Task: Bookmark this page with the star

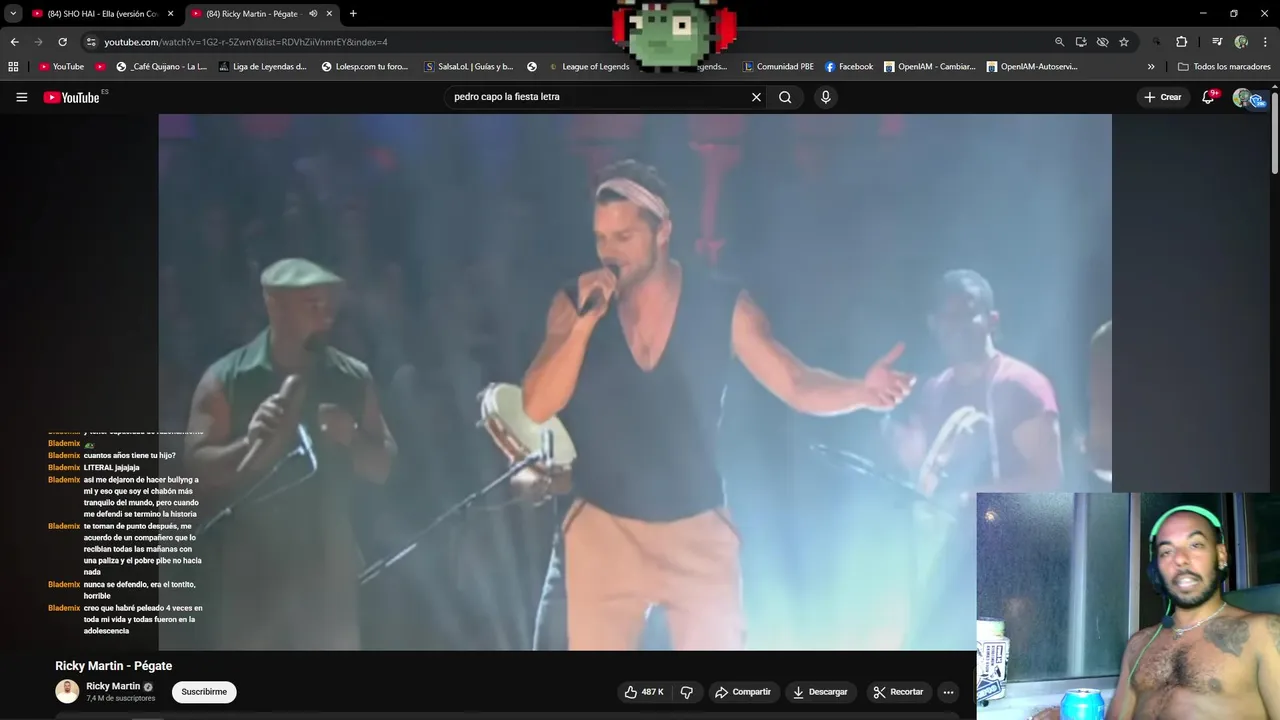Action: coord(1124,42)
